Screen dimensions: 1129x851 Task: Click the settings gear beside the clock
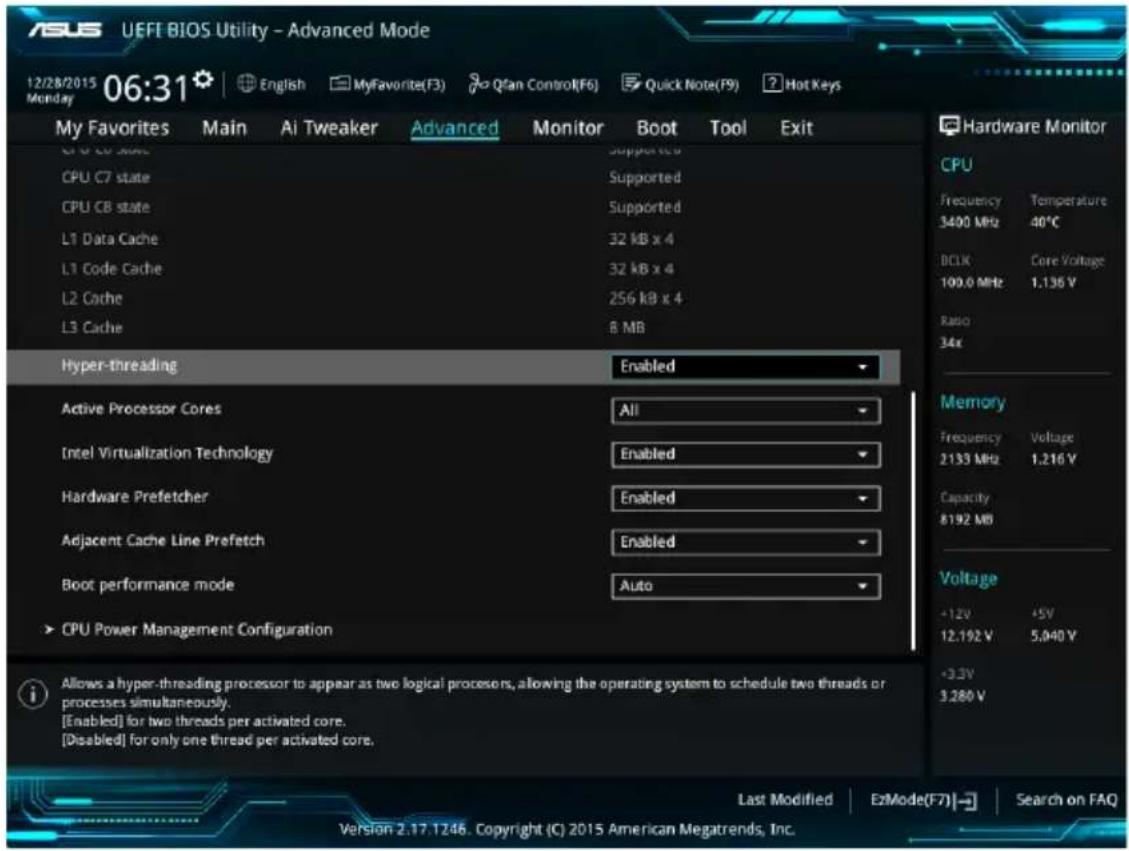pos(204,79)
